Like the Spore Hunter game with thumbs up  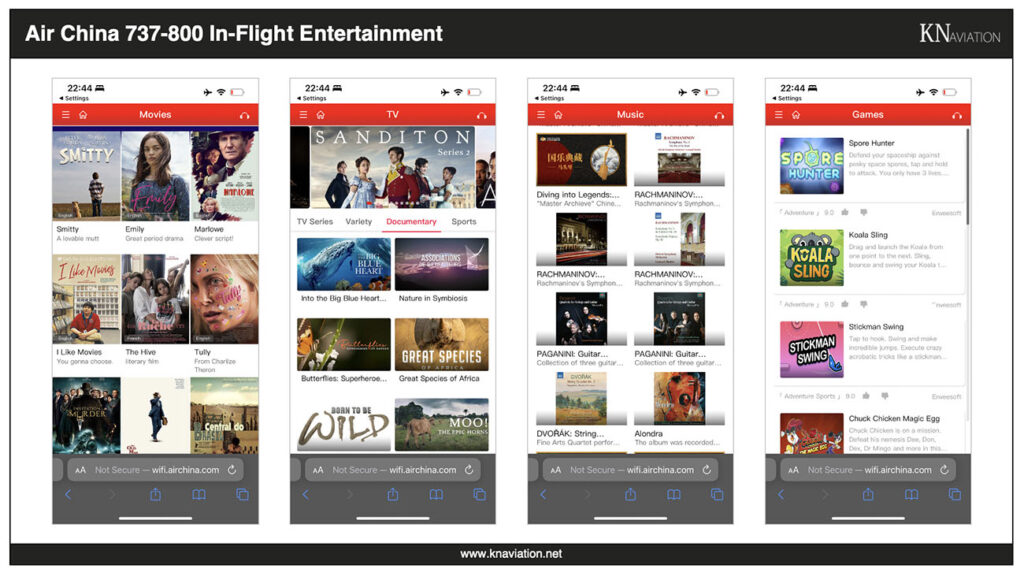pos(845,212)
